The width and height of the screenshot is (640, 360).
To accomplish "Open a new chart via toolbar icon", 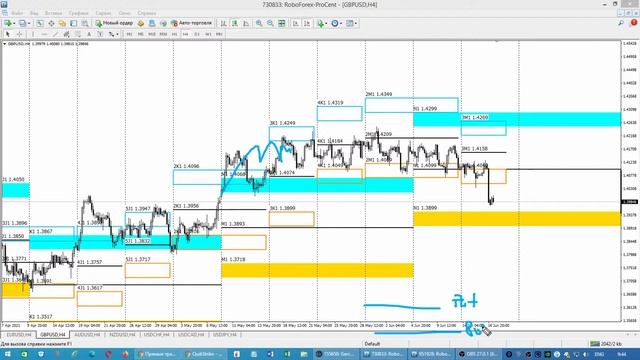I will (x=8, y=23).
